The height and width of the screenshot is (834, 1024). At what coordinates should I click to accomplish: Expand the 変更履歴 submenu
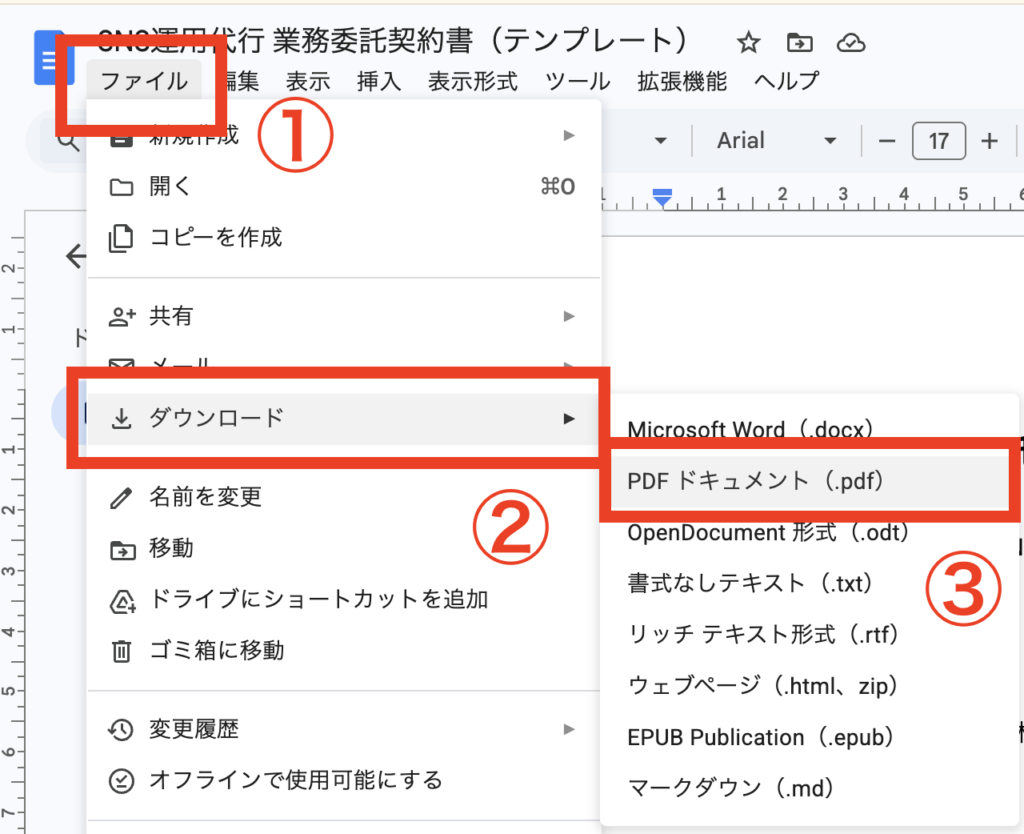pos(569,729)
